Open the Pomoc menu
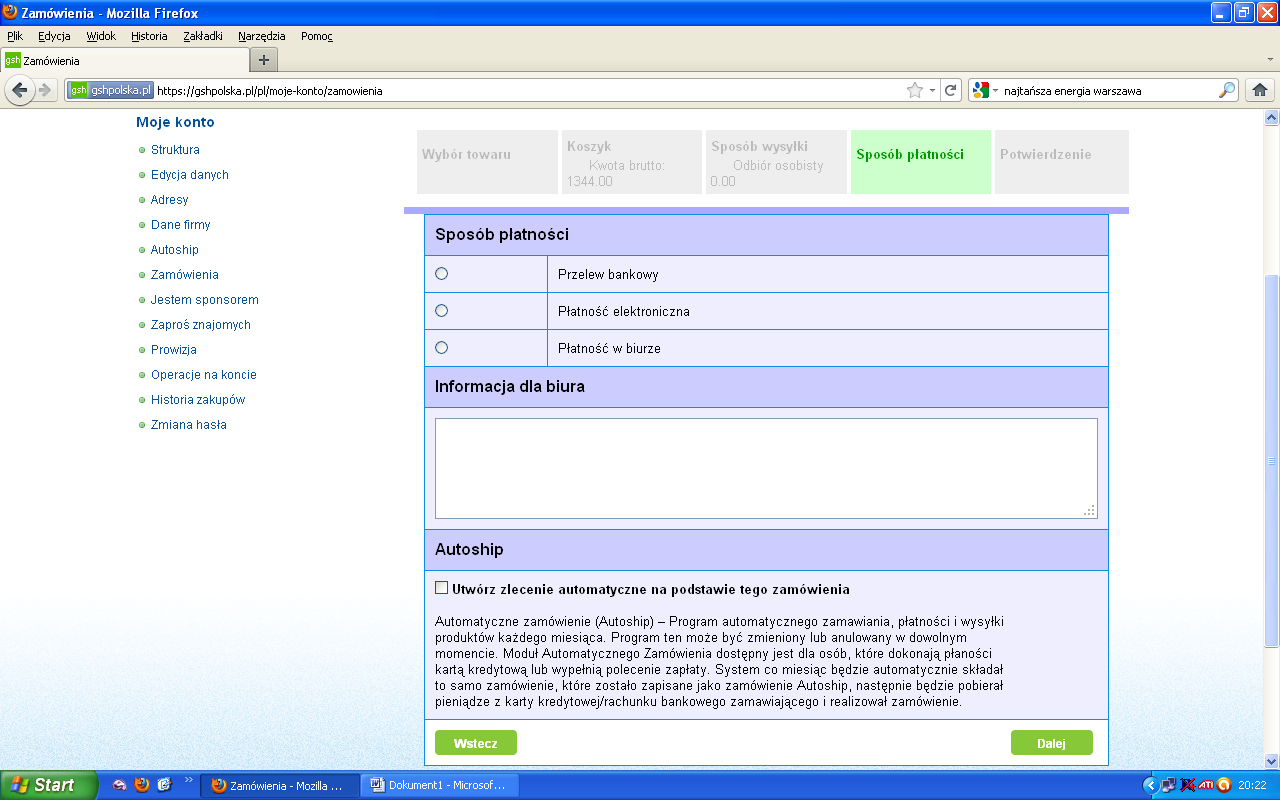 317,36
